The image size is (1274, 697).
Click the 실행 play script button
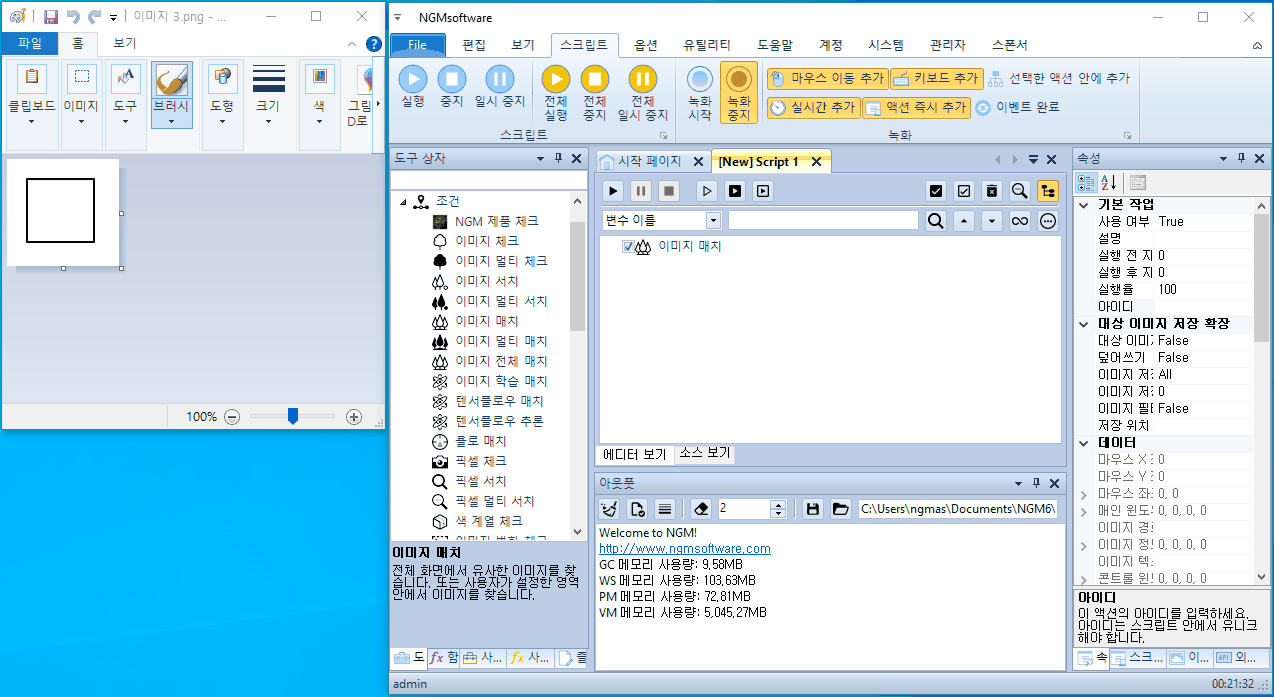[413, 87]
